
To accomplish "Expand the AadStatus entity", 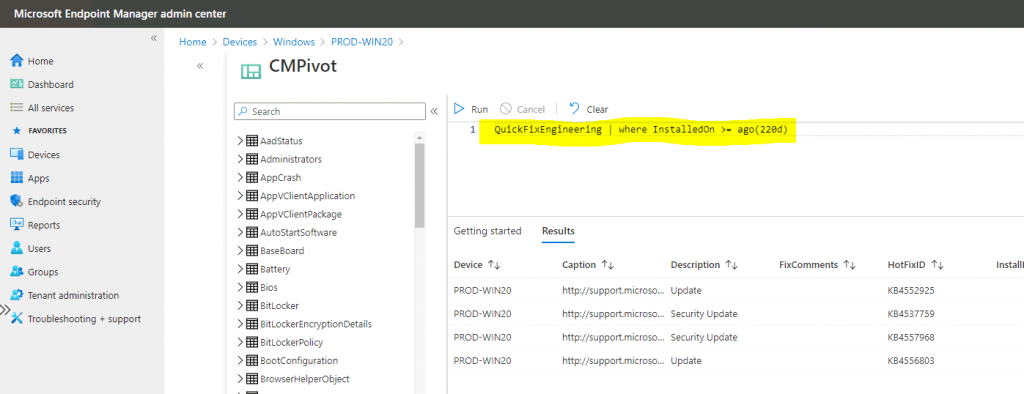I will pos(240,140).
